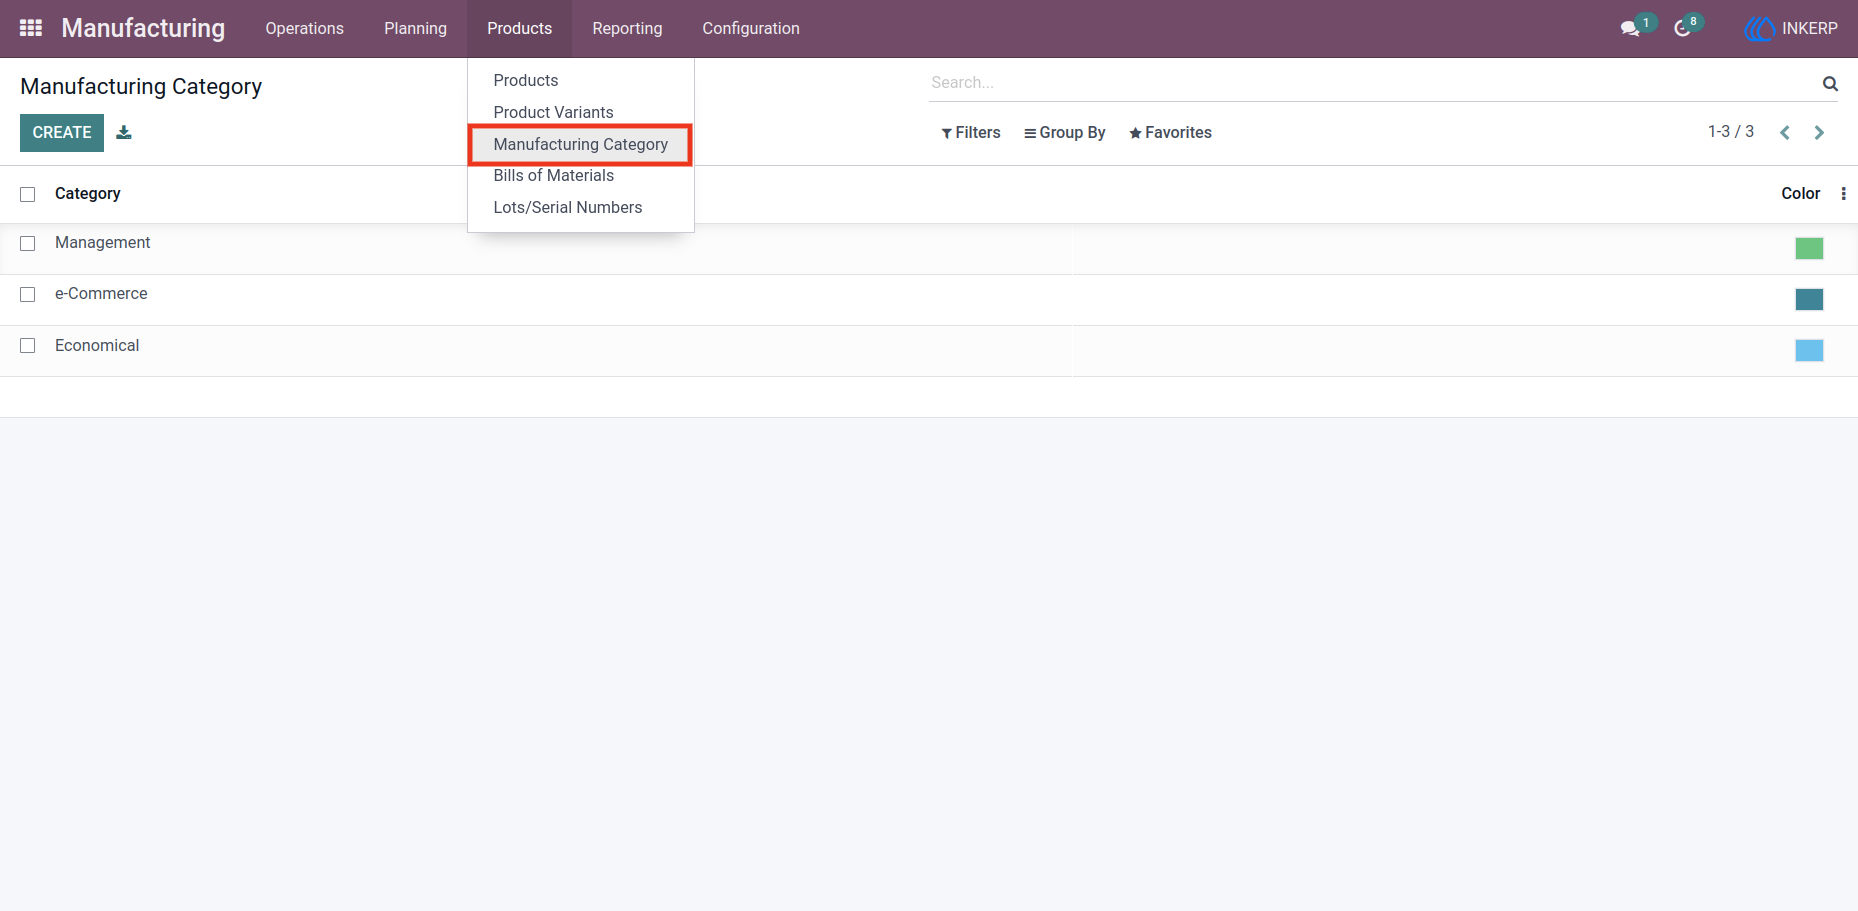Choose Lots/Serial Numbers entry
This screenshot has width=1858, height=911.
click(x=581, y=208)
